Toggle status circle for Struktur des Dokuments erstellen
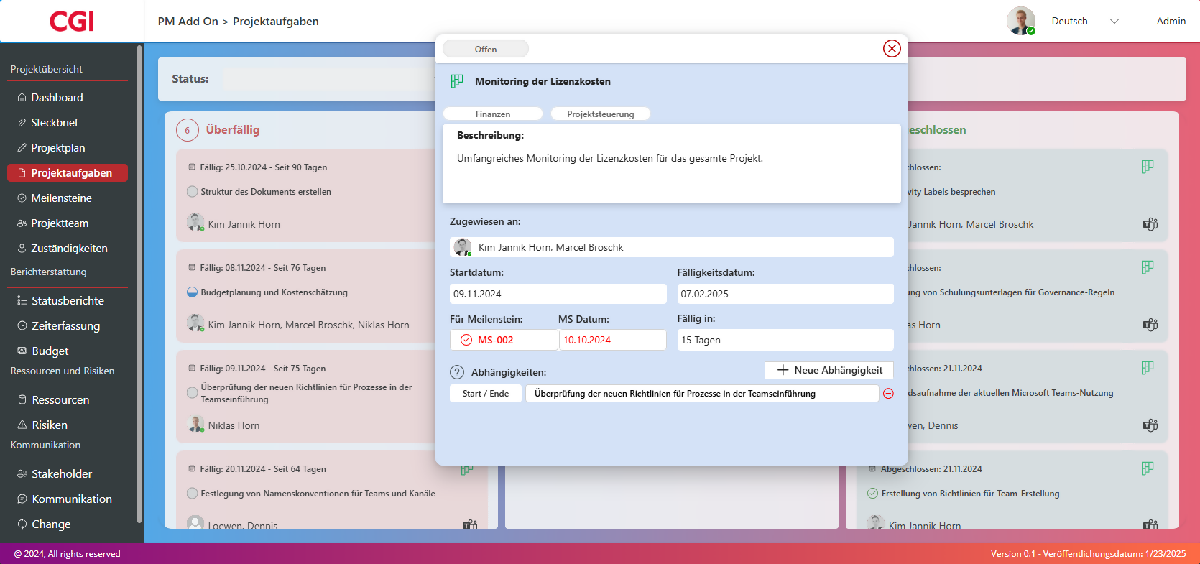This screenshot has height=564, width=1200. point(192,192)
